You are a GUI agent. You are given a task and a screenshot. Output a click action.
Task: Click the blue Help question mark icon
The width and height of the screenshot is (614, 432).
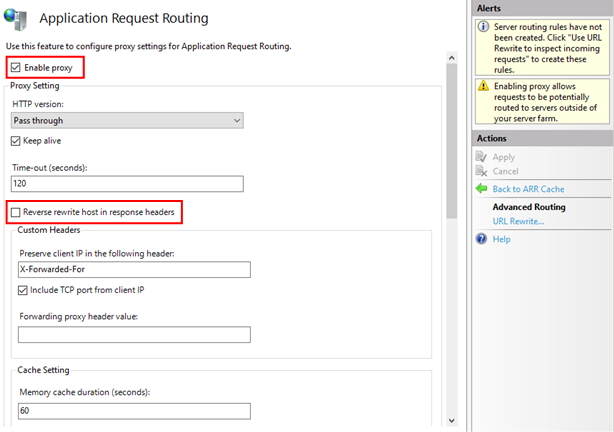481,239
